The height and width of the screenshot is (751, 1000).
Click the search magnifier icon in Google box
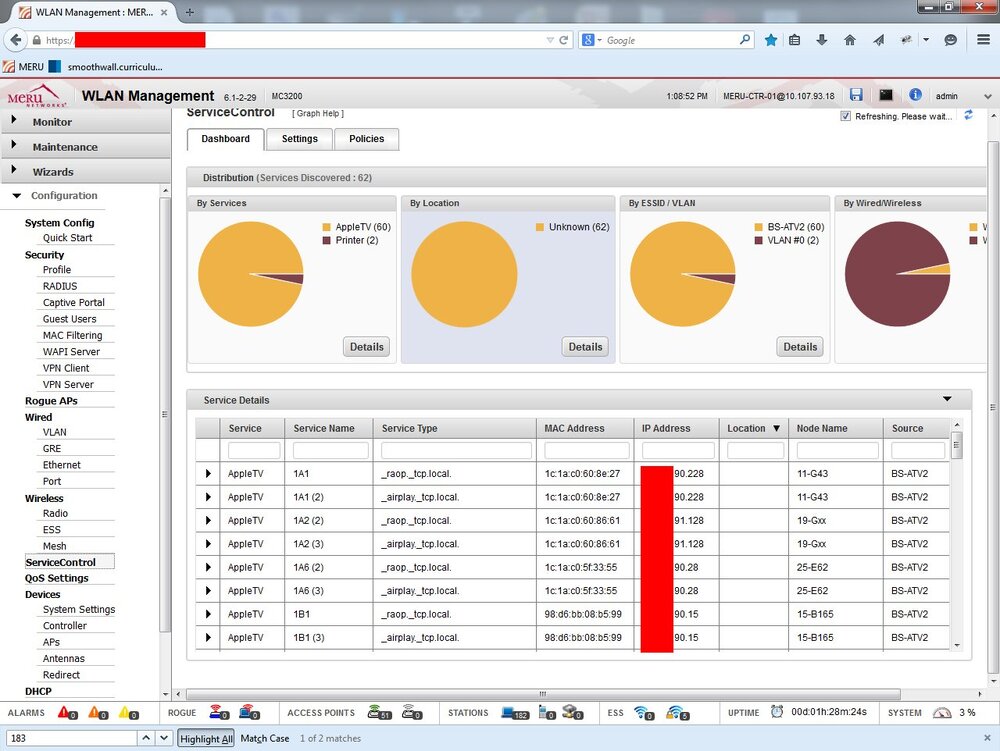[x=744, y=40]
